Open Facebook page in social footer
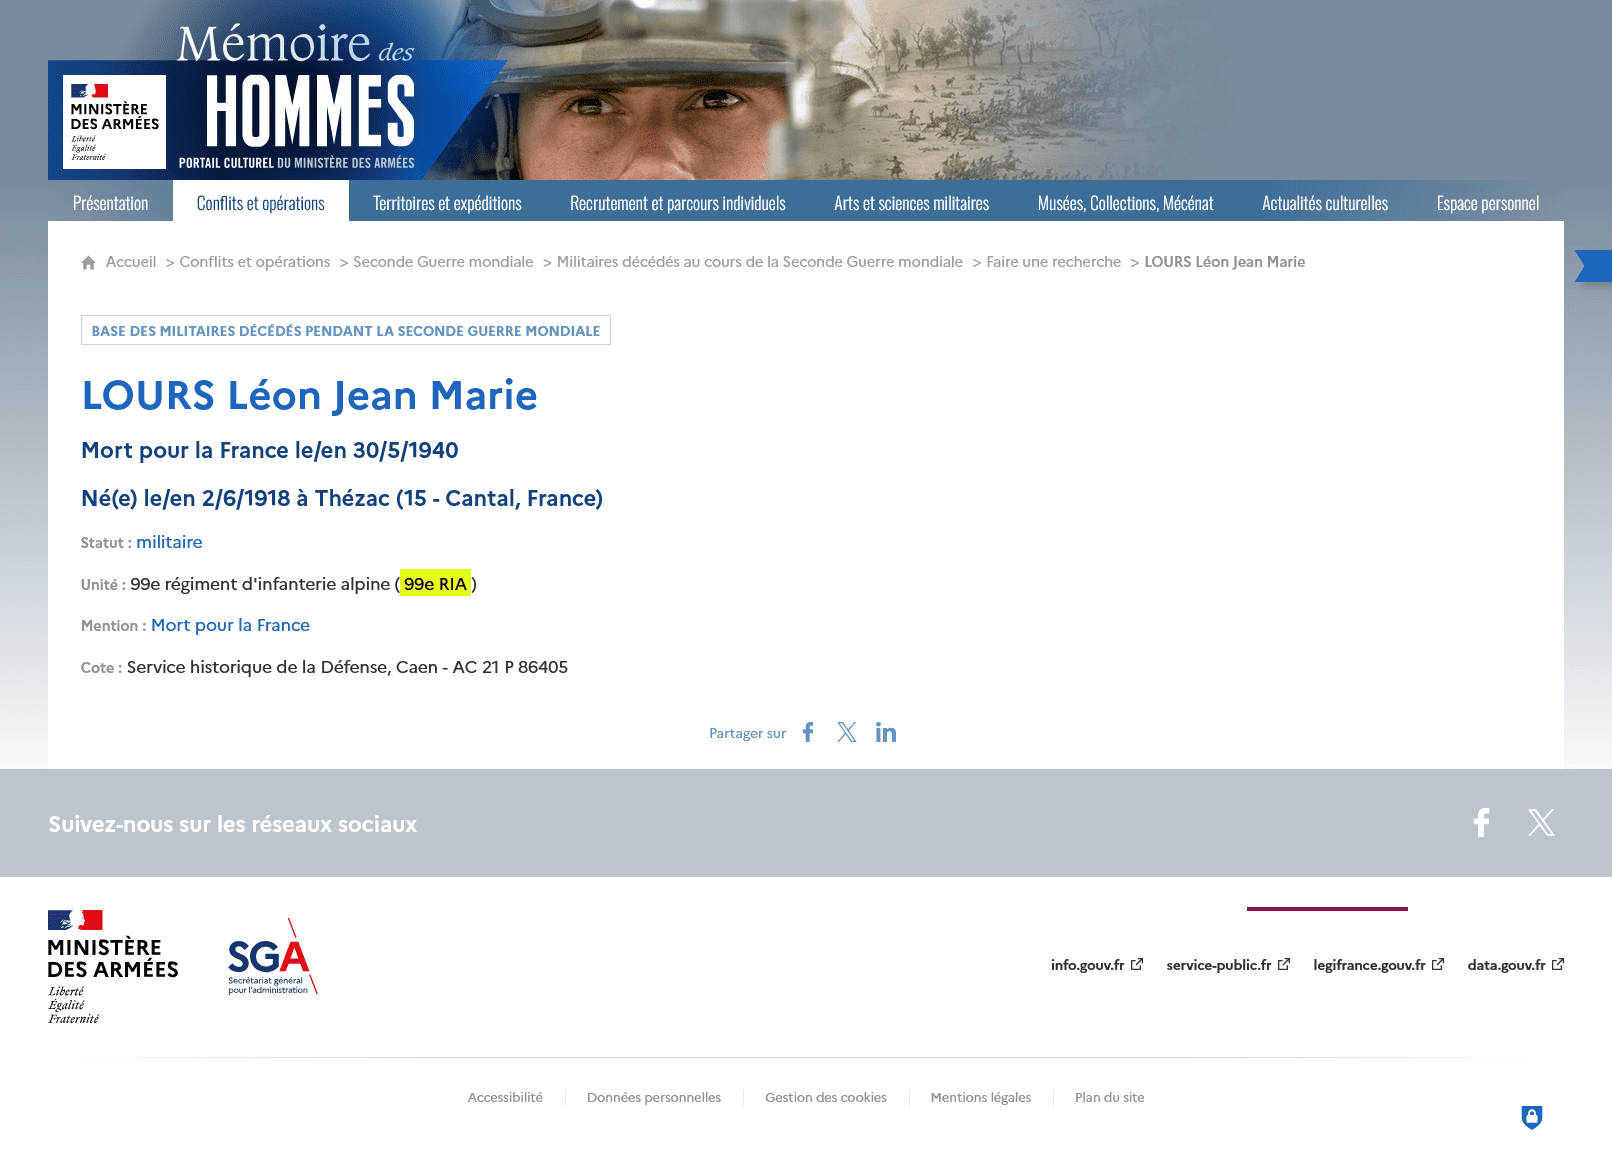 coord(1481,823)
